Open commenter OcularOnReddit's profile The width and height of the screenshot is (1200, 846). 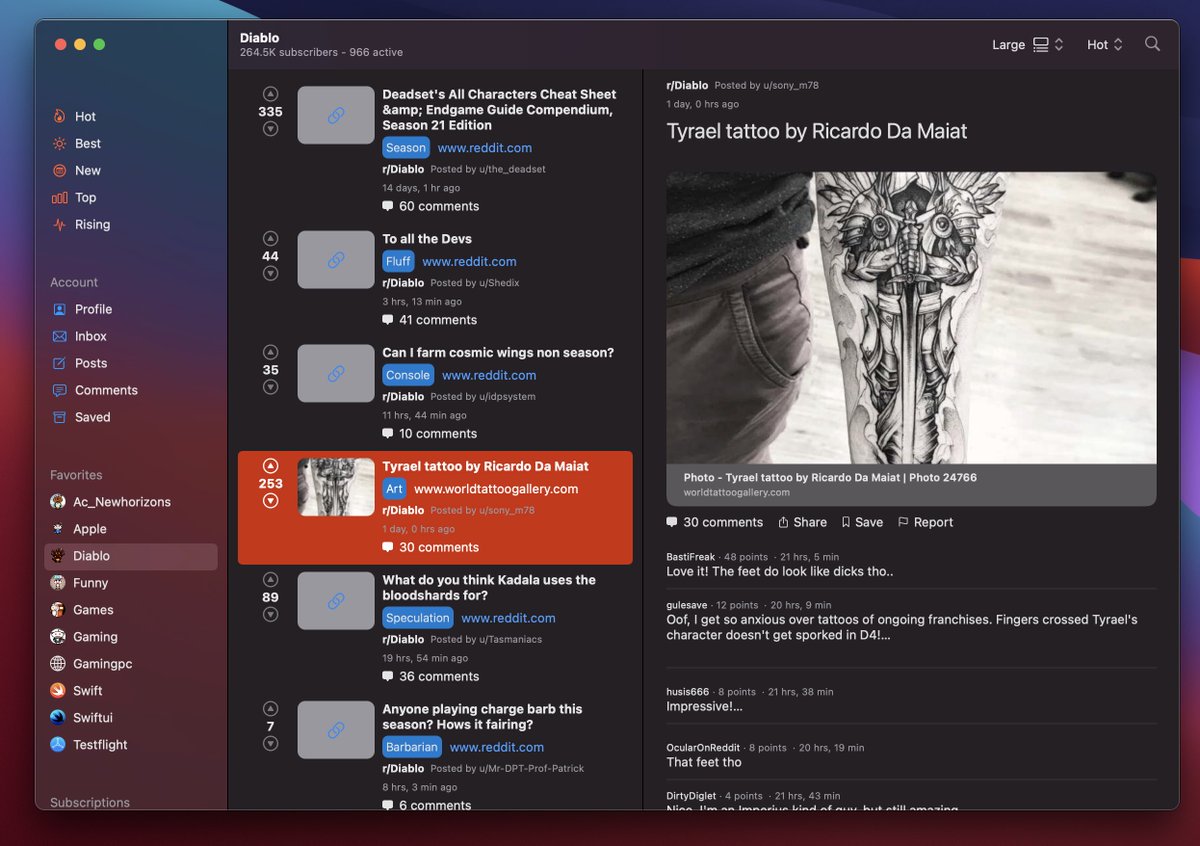(703, 747)
